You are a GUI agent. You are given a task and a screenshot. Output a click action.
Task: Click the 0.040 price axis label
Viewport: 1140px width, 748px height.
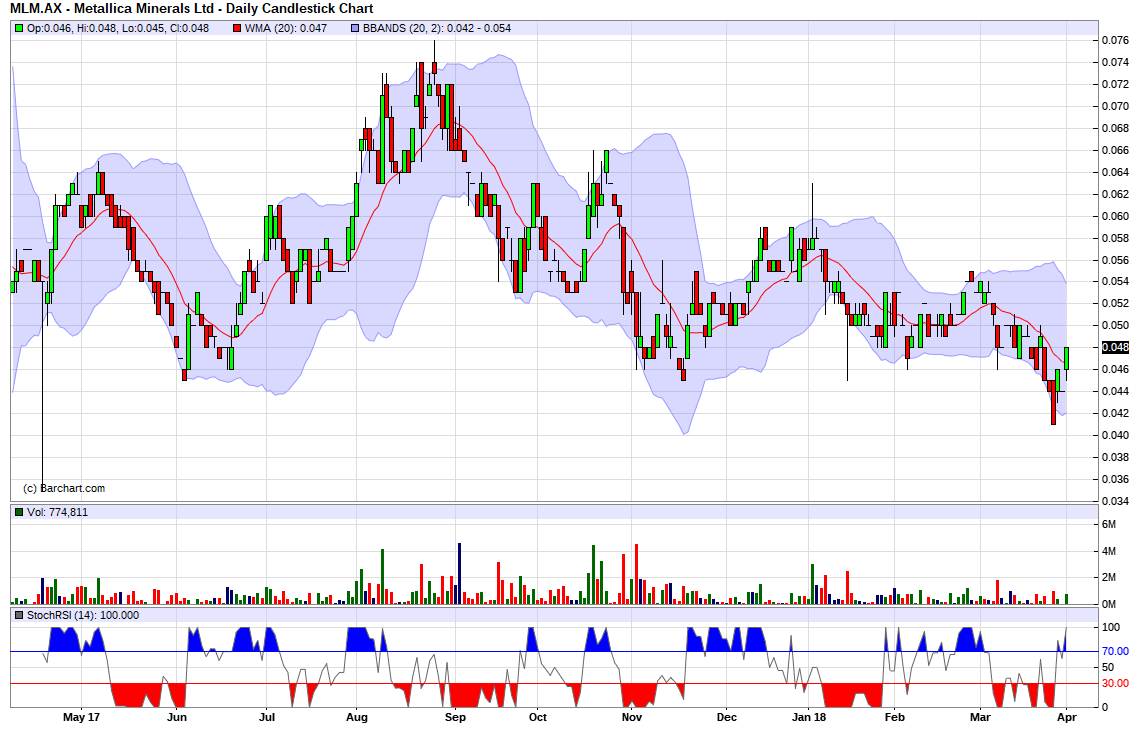click(1115, 435)
